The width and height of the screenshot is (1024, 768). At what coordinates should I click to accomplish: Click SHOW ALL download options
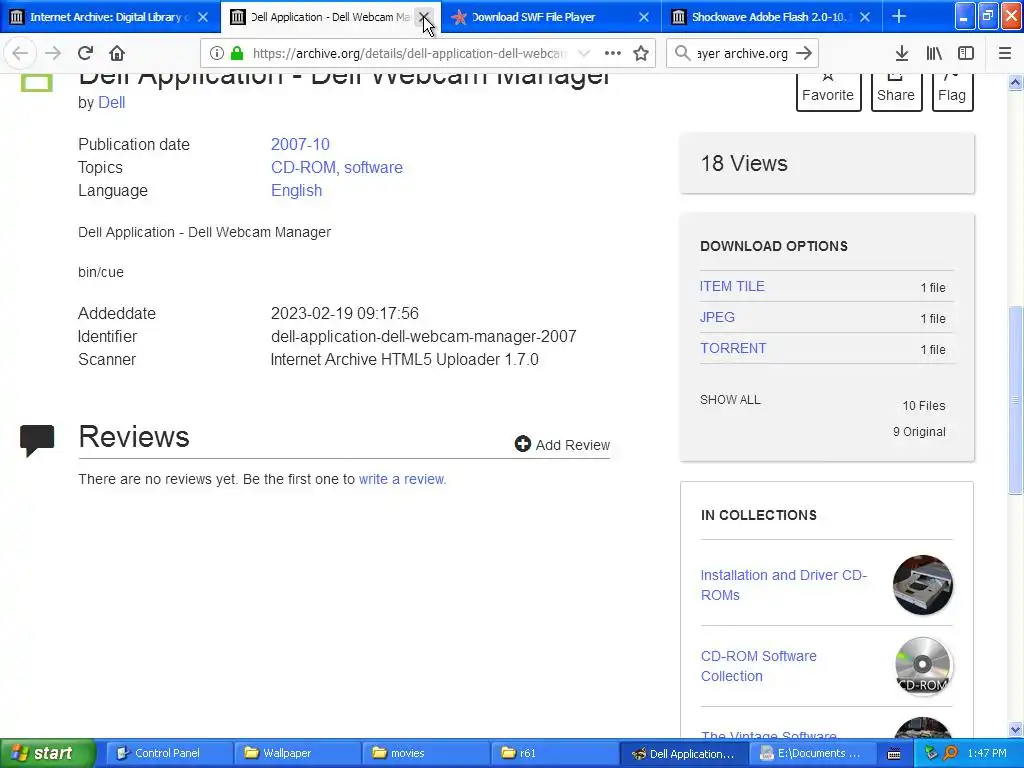[x=730, y=400]
